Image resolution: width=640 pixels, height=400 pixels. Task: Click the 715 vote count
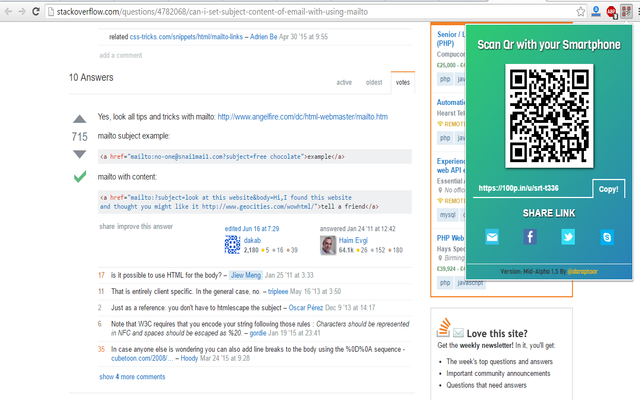click(x=80, y=137)
